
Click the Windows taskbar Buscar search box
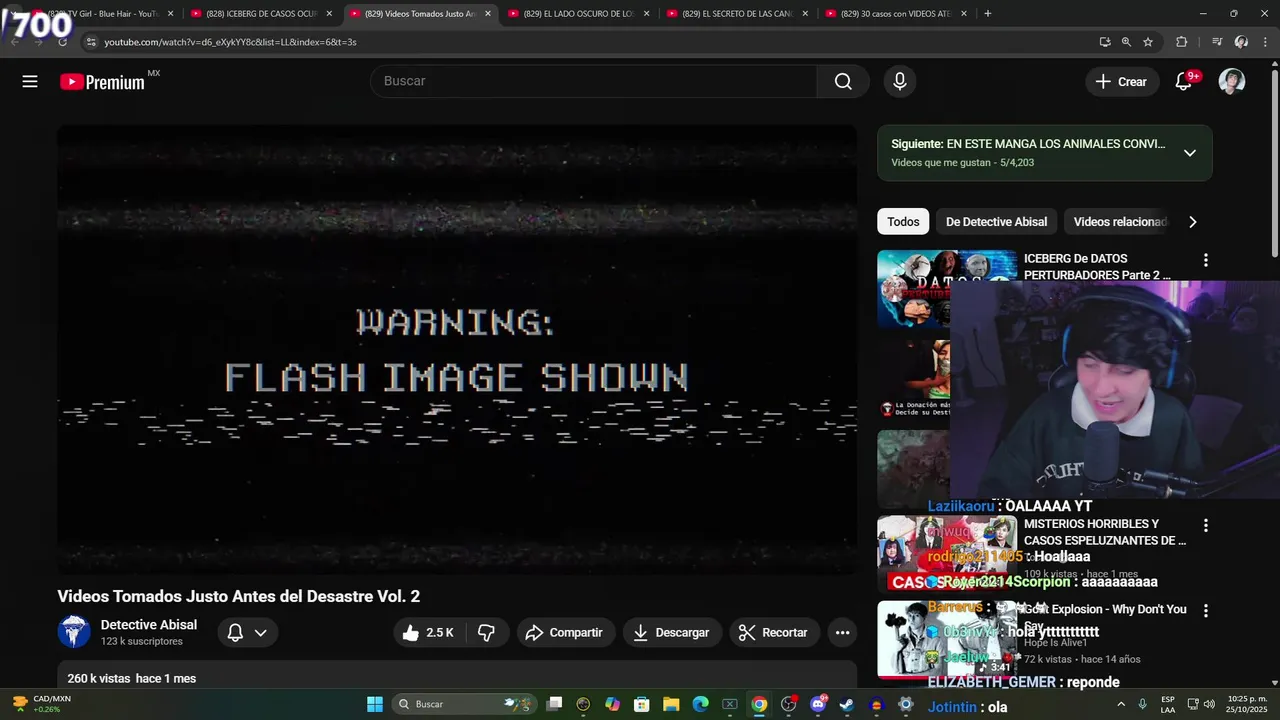click(x=465, y=704)
